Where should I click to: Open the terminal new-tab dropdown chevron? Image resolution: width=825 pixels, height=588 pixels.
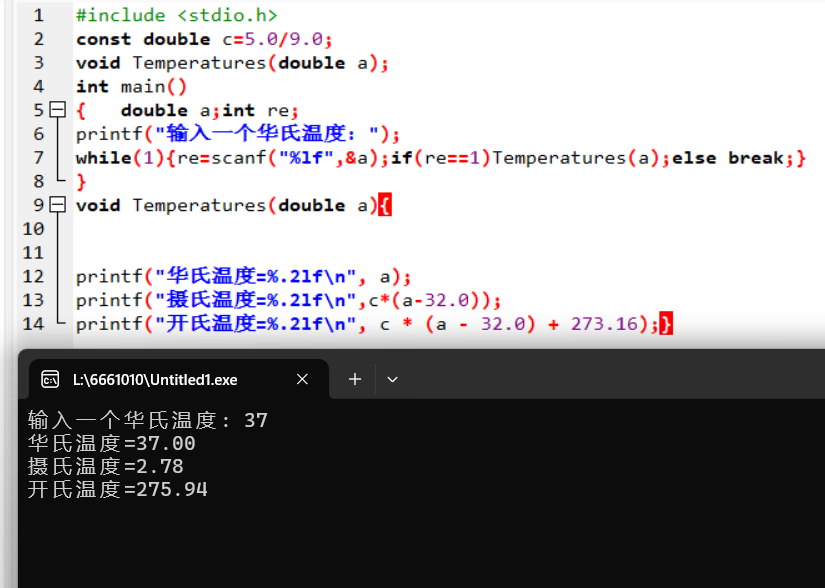(393, 379)
